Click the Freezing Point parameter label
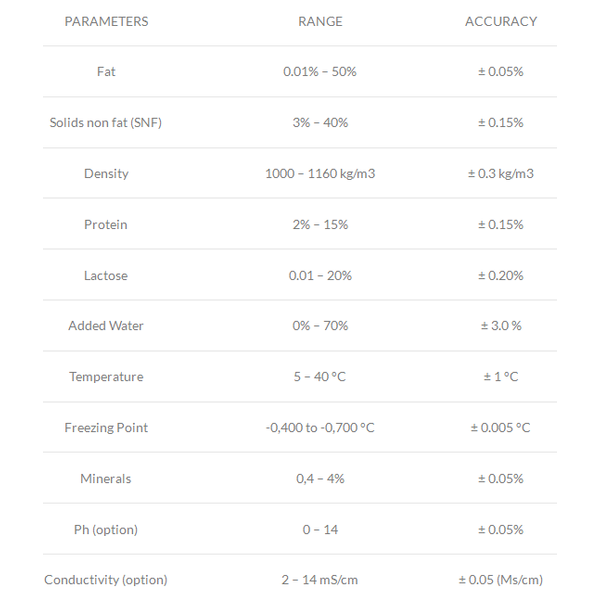The width and height of the screenshot is (600, 600). (106, 427)
